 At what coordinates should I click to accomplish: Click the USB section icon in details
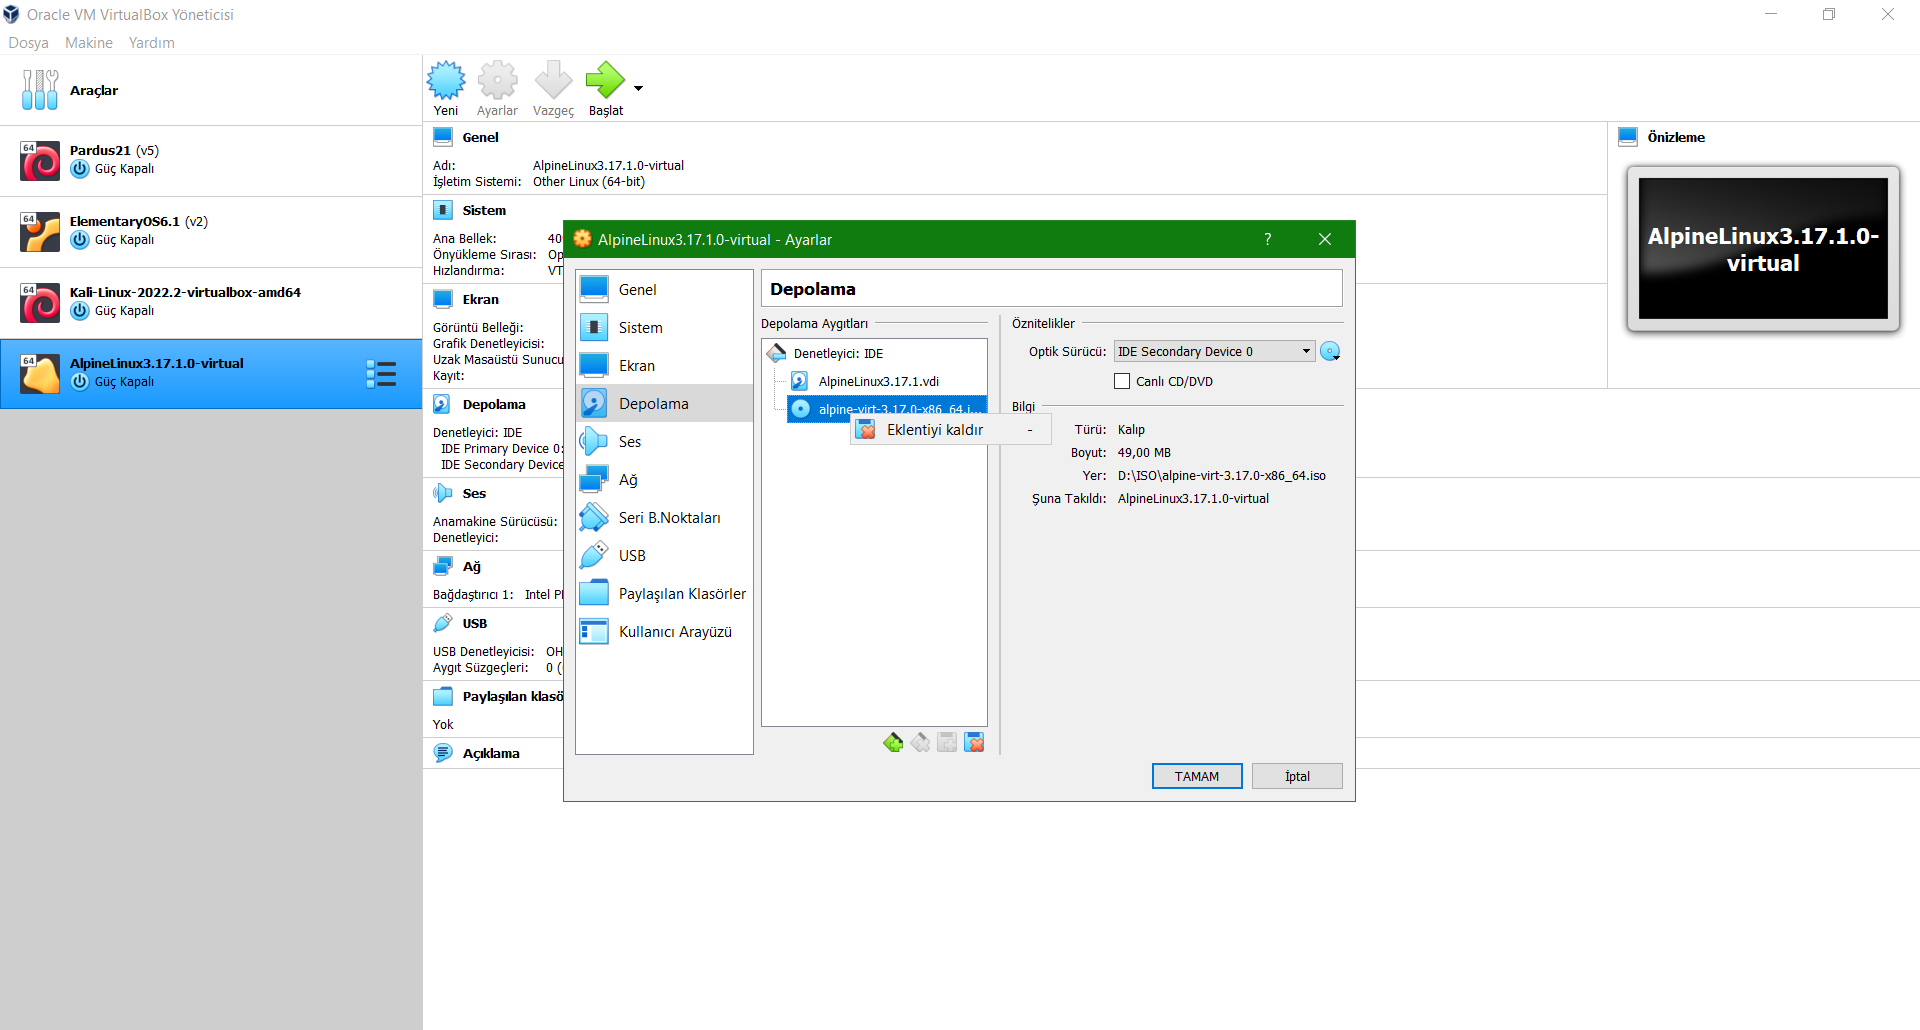[443, 623]
